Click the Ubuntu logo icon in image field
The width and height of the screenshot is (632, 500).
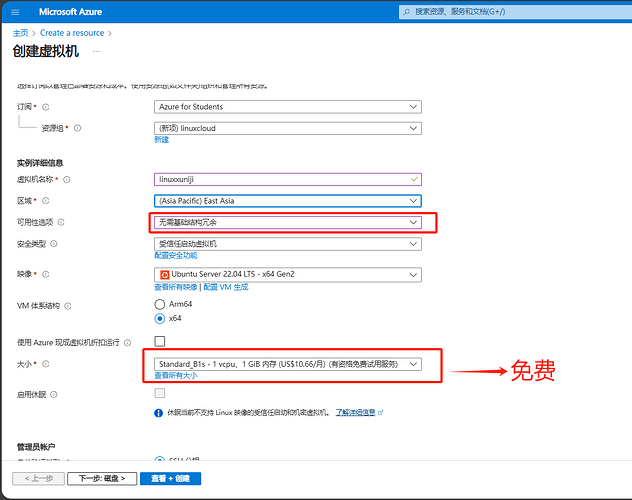(164, 274)
